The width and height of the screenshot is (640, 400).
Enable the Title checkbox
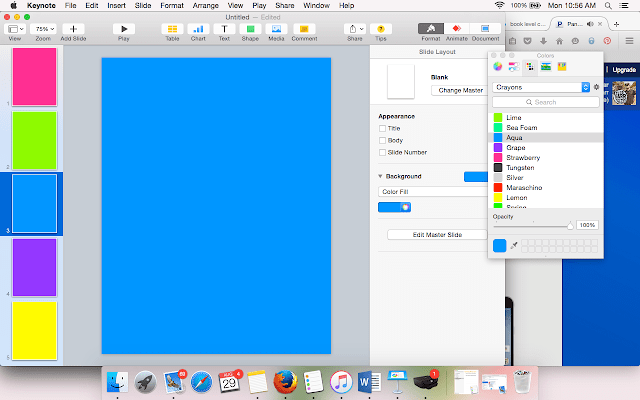(x=382, y=128)
